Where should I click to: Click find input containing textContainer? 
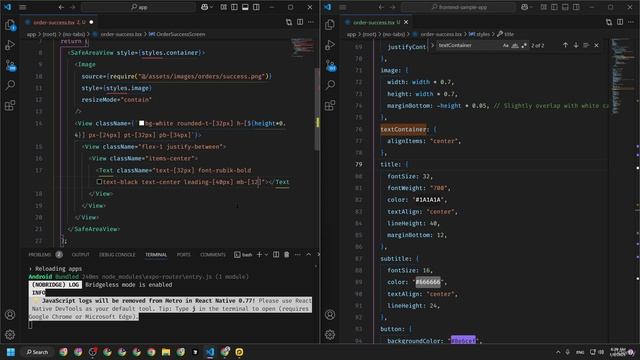click(468, 45)
